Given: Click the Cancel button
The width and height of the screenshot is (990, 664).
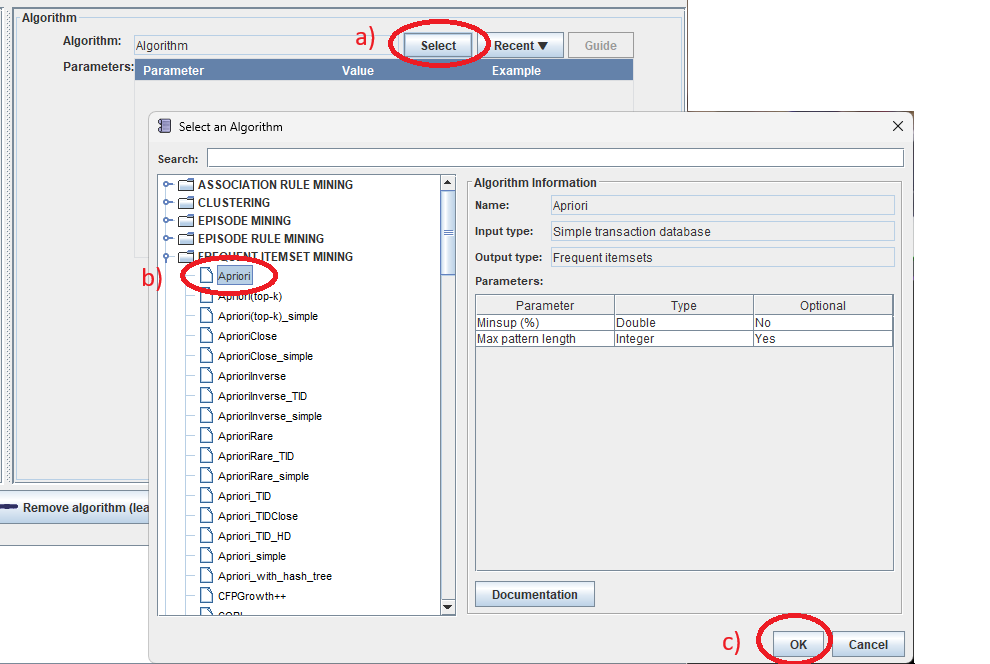Looking at the screenshot, I should click(868, 644).
